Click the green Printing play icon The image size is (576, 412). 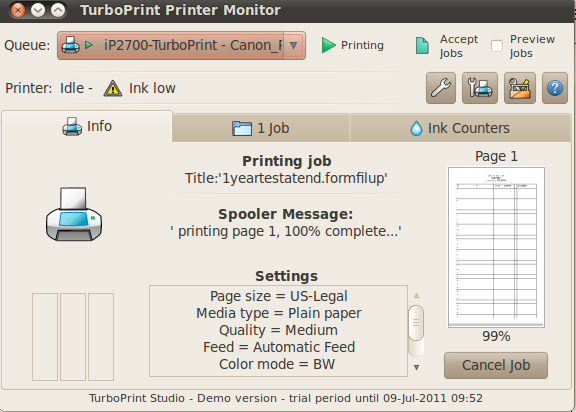point(328,45)
